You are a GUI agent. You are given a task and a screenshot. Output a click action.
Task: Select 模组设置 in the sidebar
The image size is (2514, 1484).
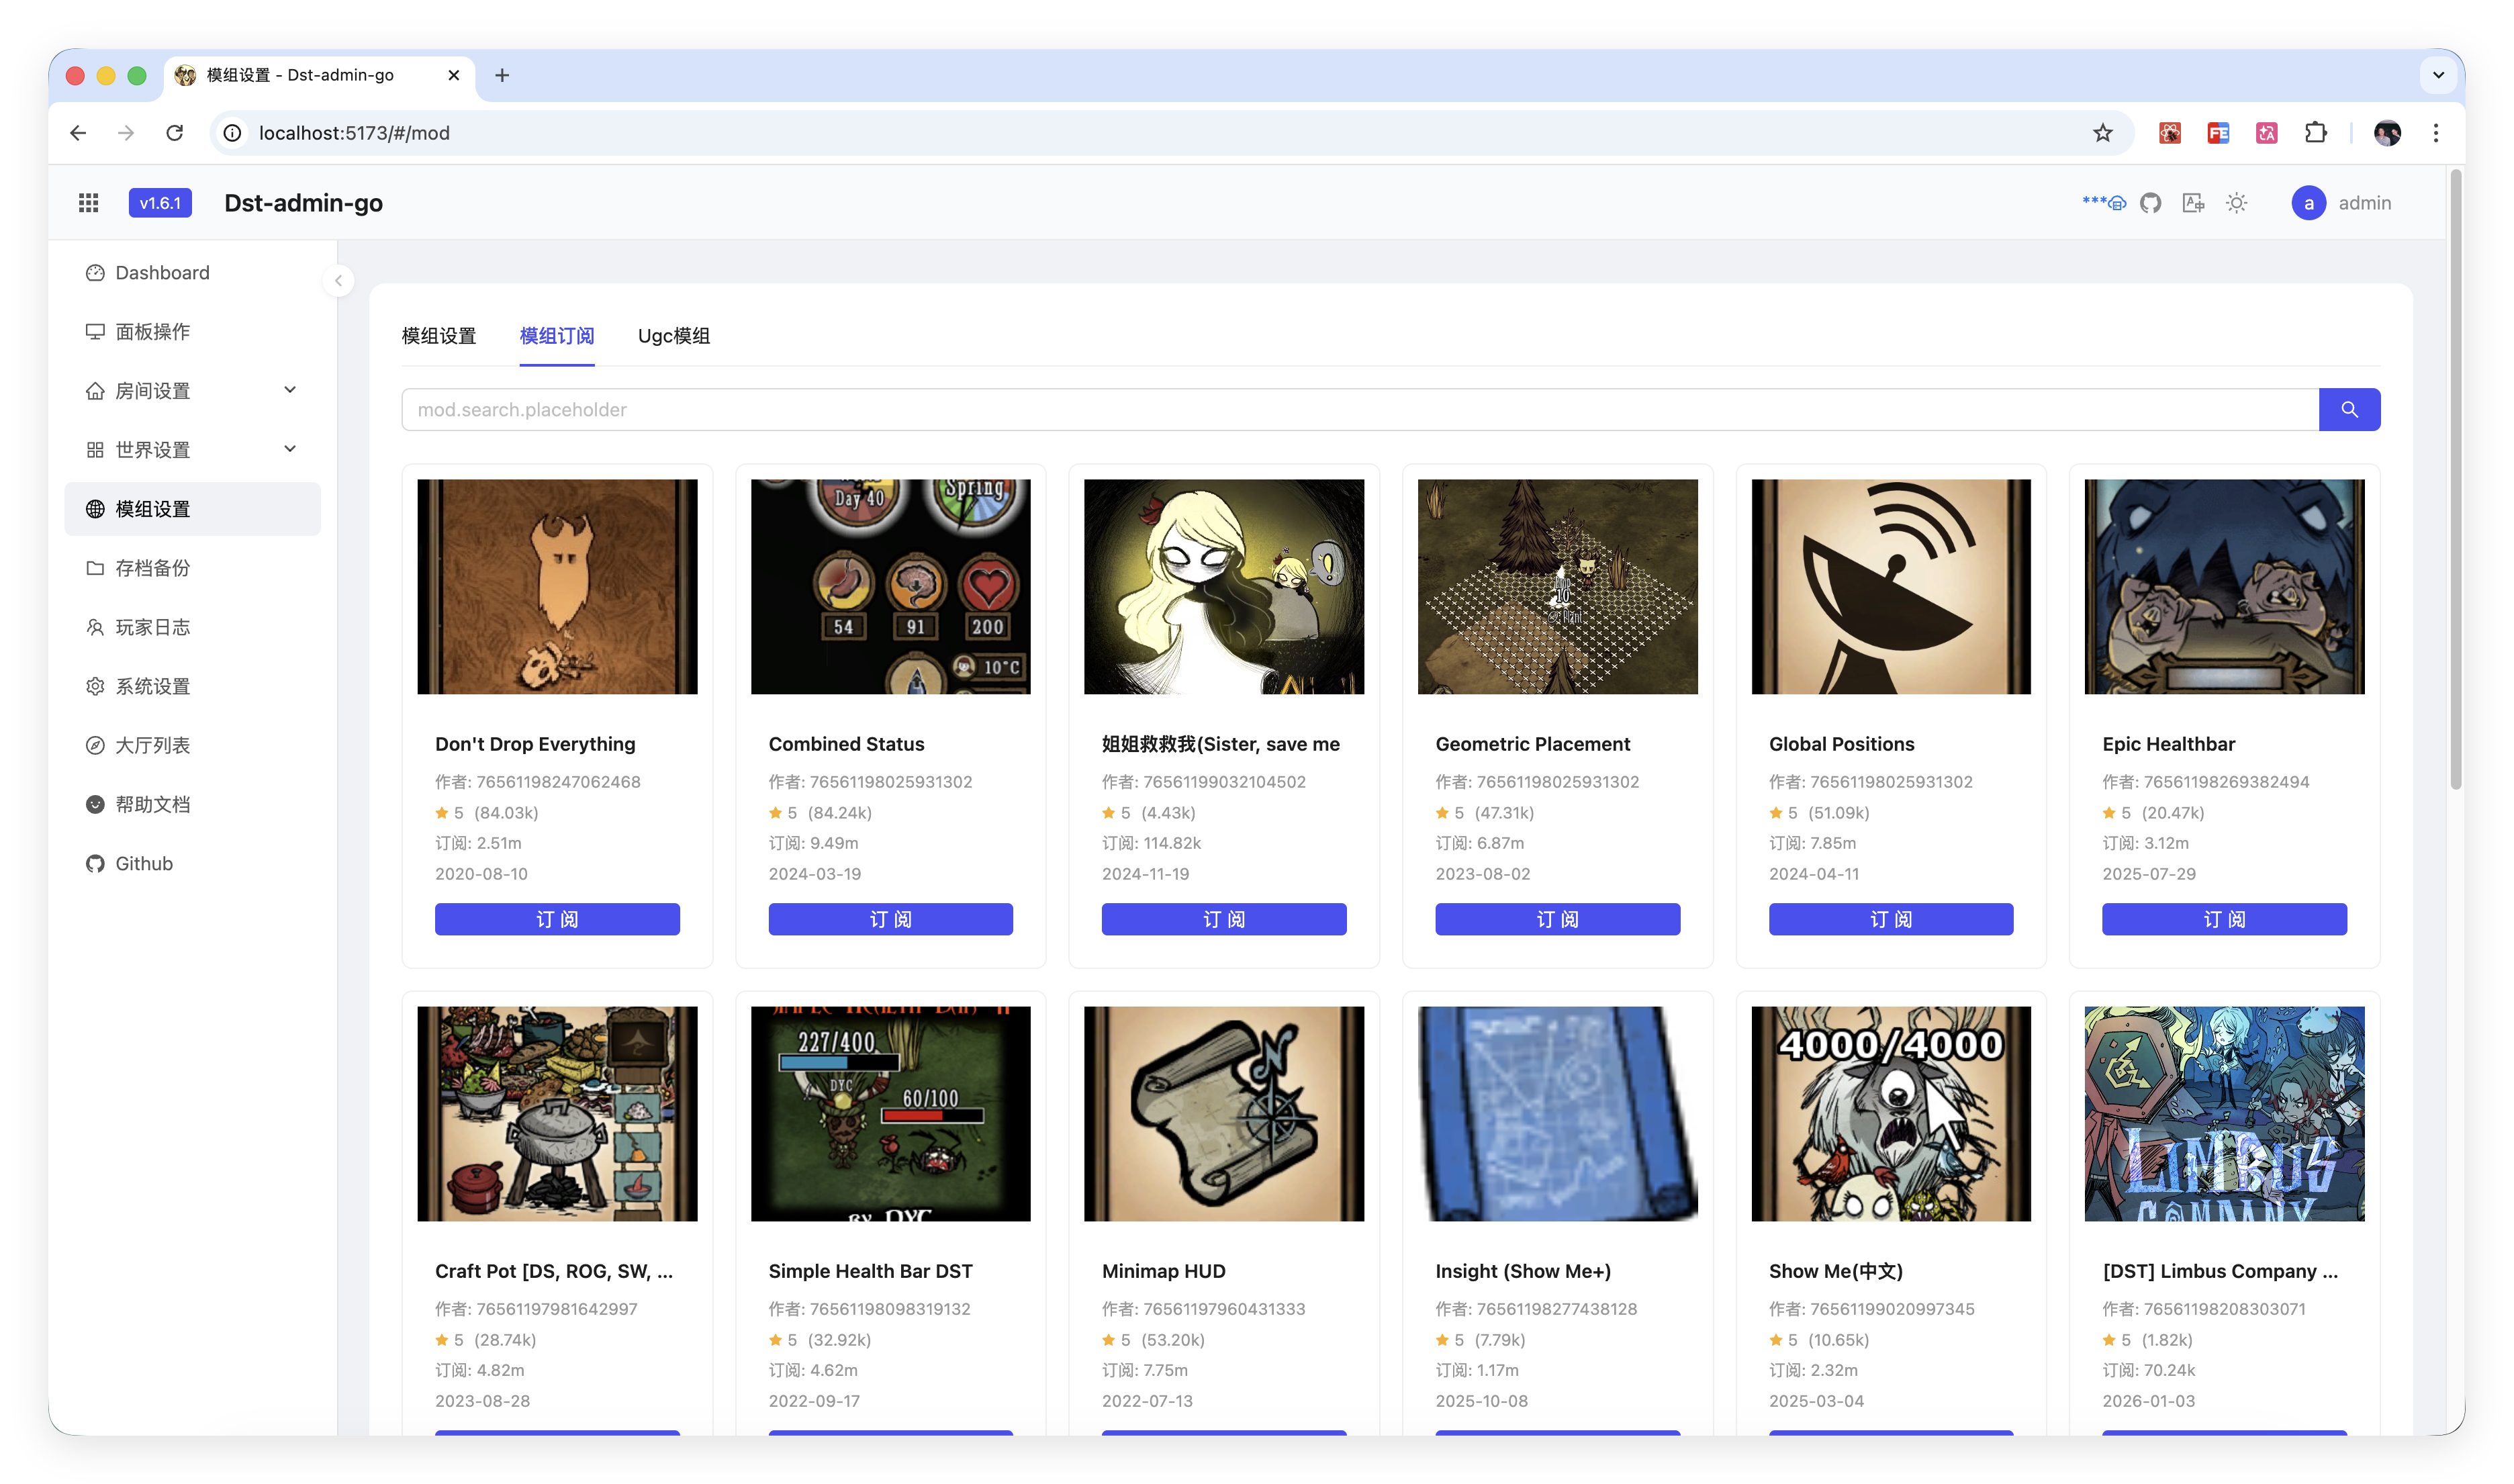193,509
